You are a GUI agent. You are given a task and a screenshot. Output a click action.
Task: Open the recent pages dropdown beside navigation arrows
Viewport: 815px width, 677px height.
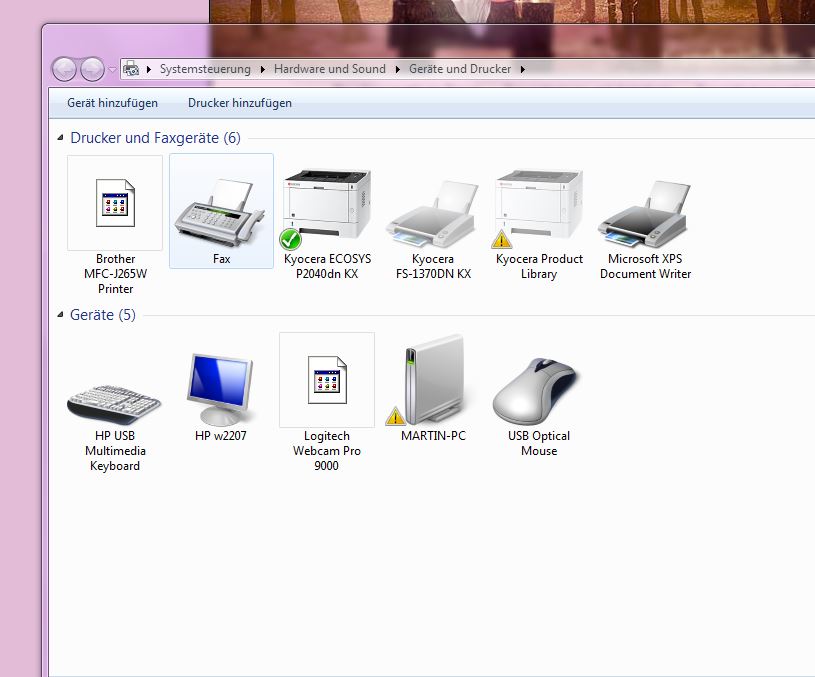pyautogui.click(x=112, y=69)
